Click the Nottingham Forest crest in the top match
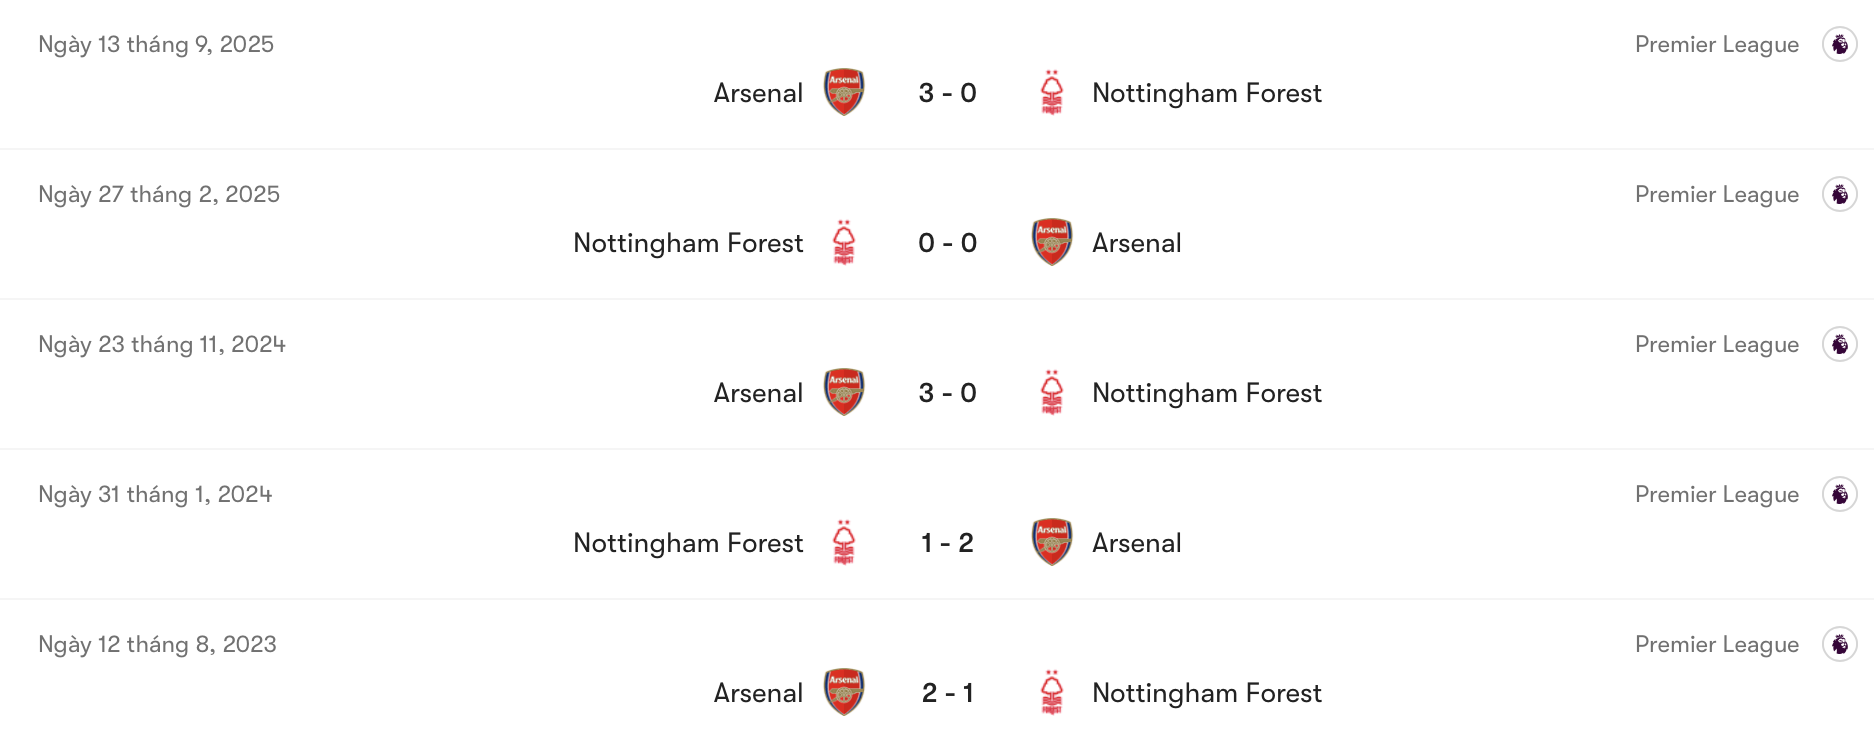The height and width of the screenshot is (748, 1874). click(1051, 92)
